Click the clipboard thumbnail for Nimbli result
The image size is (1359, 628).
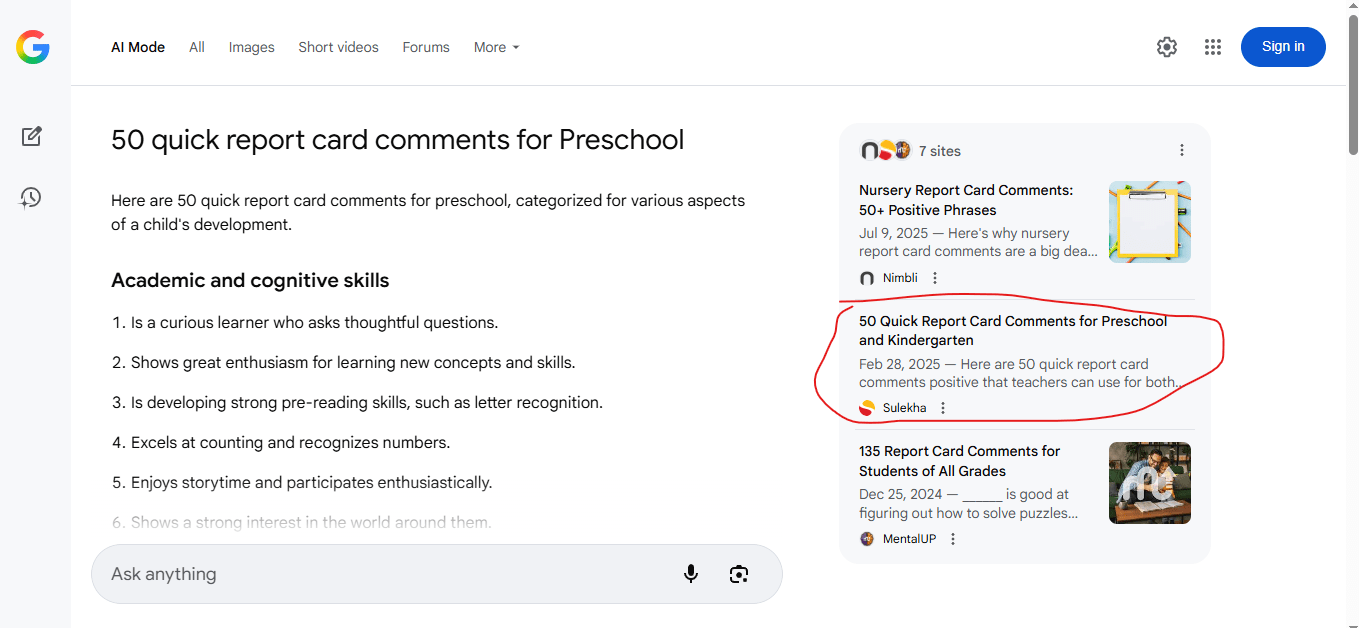point(1149,222)
